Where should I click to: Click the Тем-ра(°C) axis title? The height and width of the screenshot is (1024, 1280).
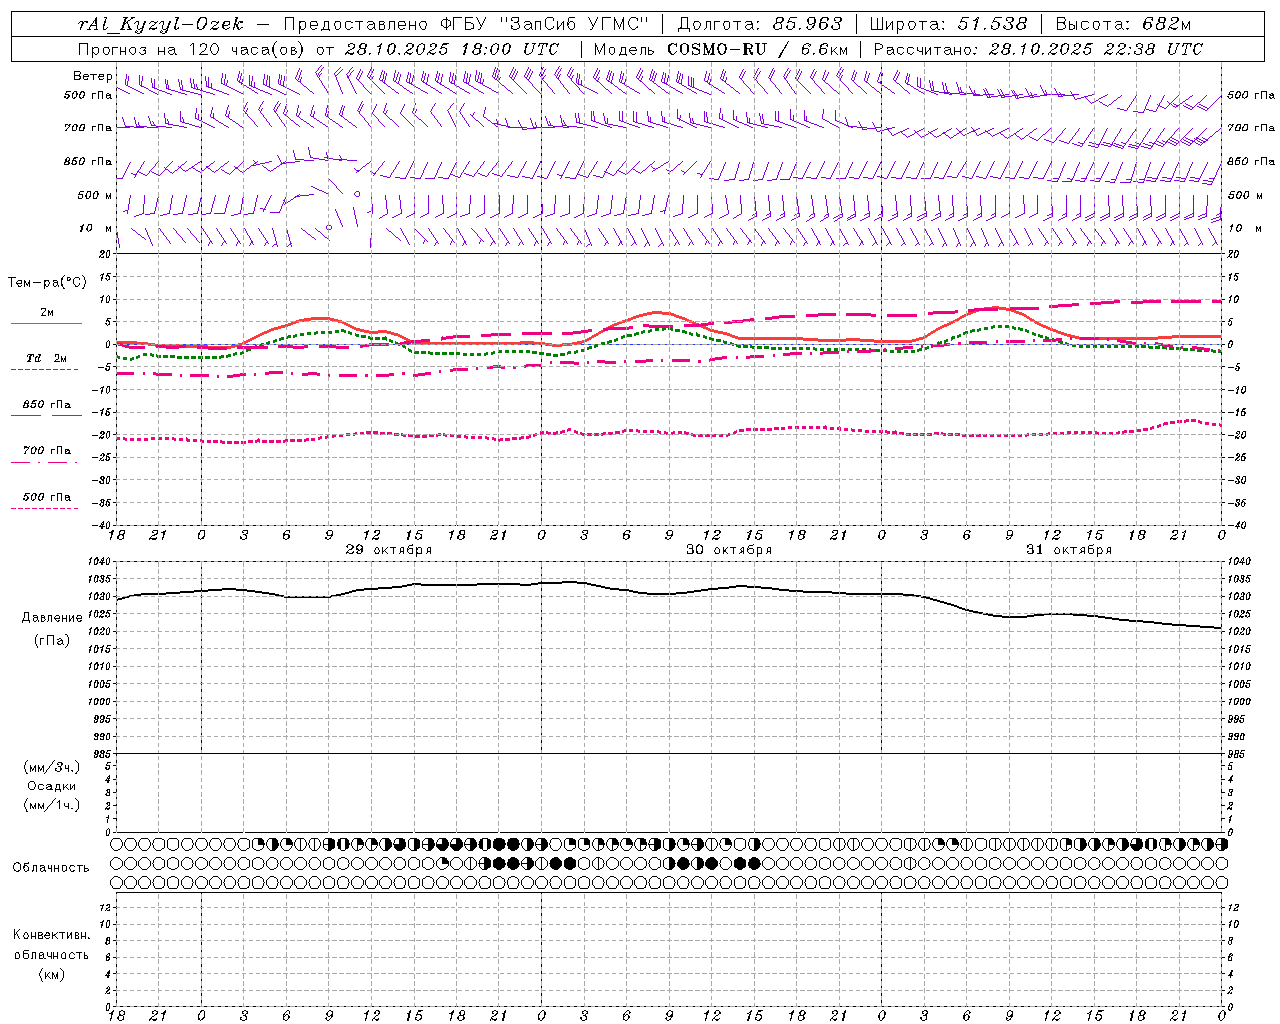pyautogui.click(x=47, y=283)
